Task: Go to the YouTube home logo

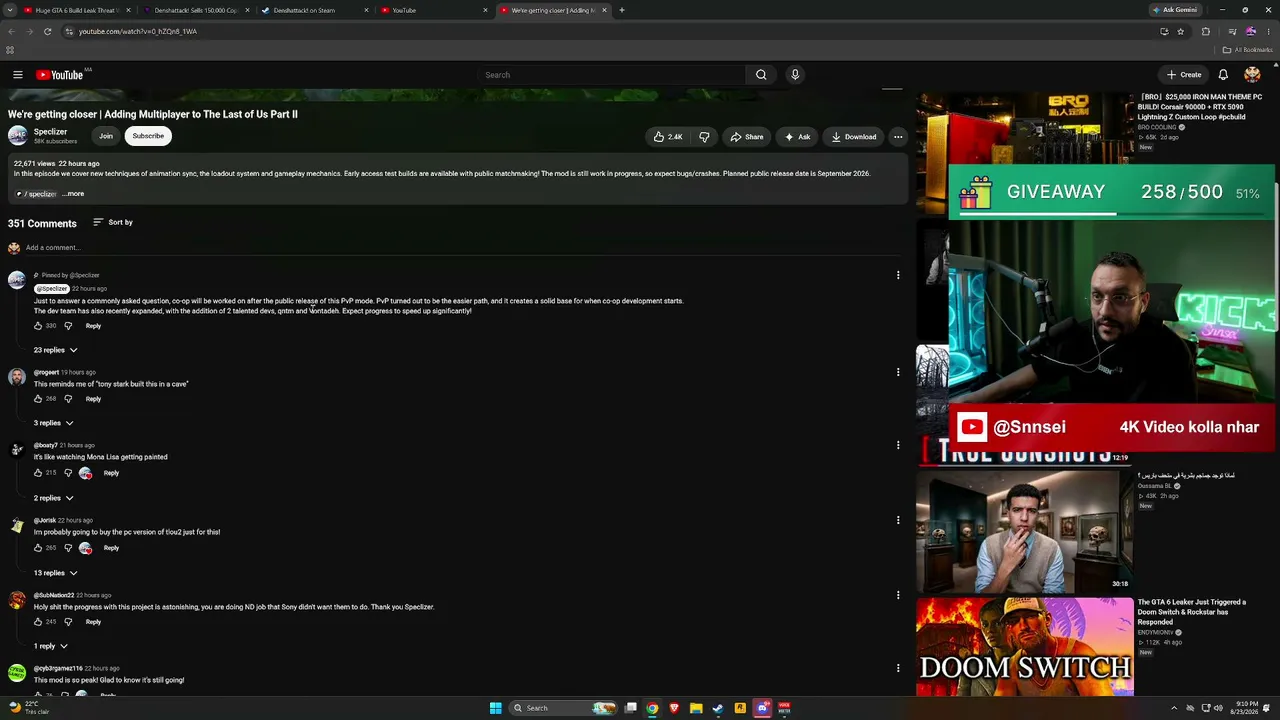Action: (60, 75)
